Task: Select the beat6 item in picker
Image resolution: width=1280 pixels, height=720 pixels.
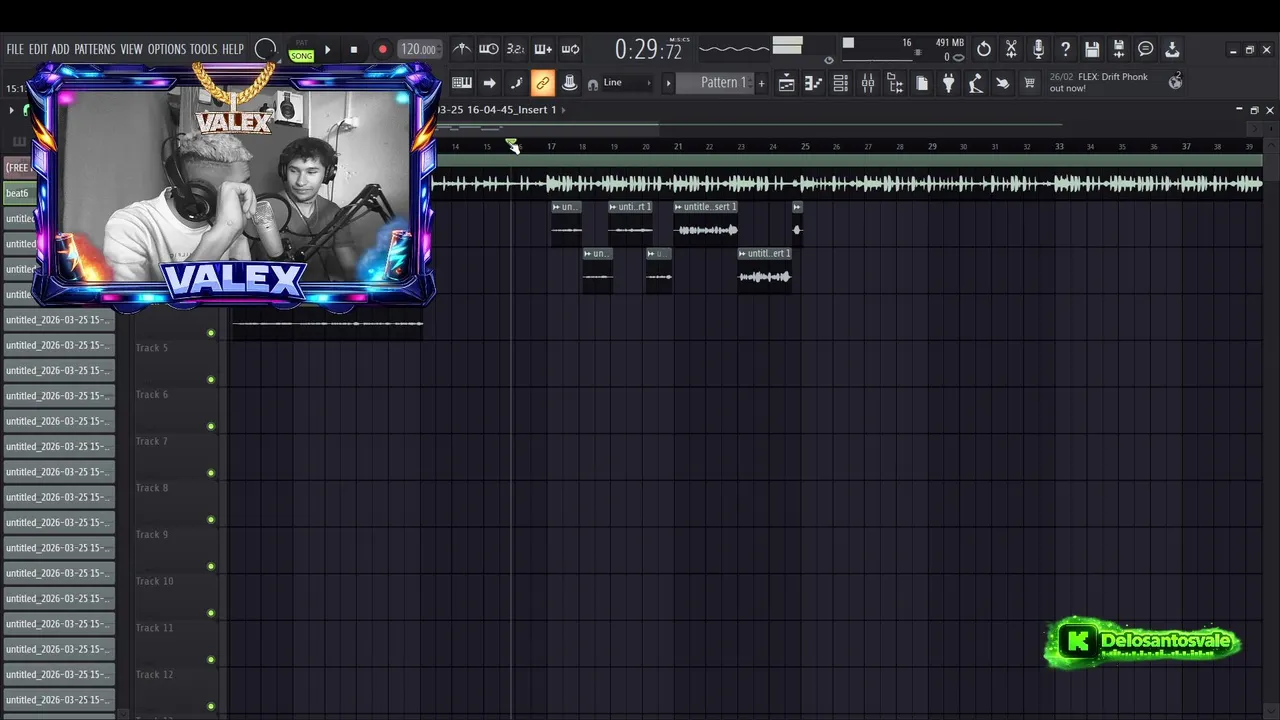Action: point(18,193)
